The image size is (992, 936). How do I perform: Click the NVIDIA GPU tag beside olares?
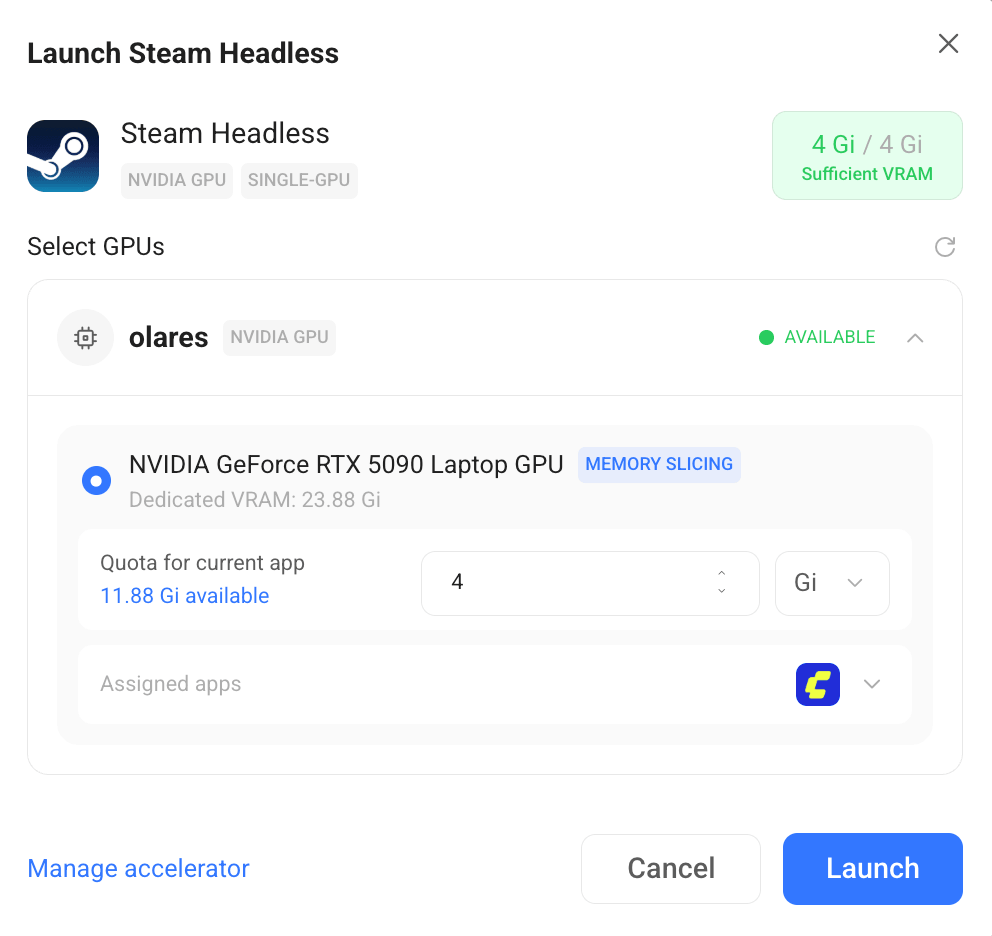coord(279,337)
